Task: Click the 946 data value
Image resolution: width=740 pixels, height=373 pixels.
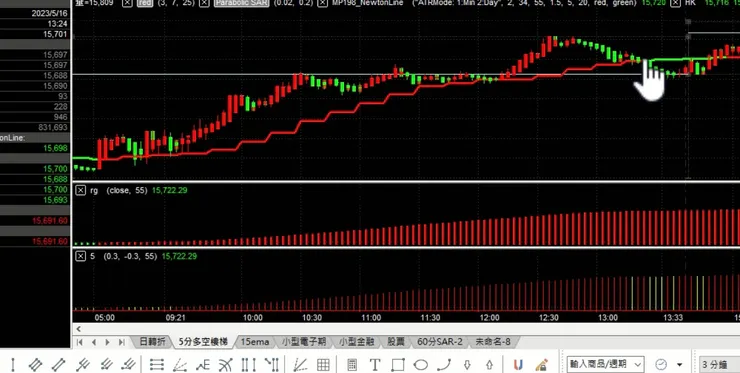Action: pyautogui.click(x=60, y=117)
